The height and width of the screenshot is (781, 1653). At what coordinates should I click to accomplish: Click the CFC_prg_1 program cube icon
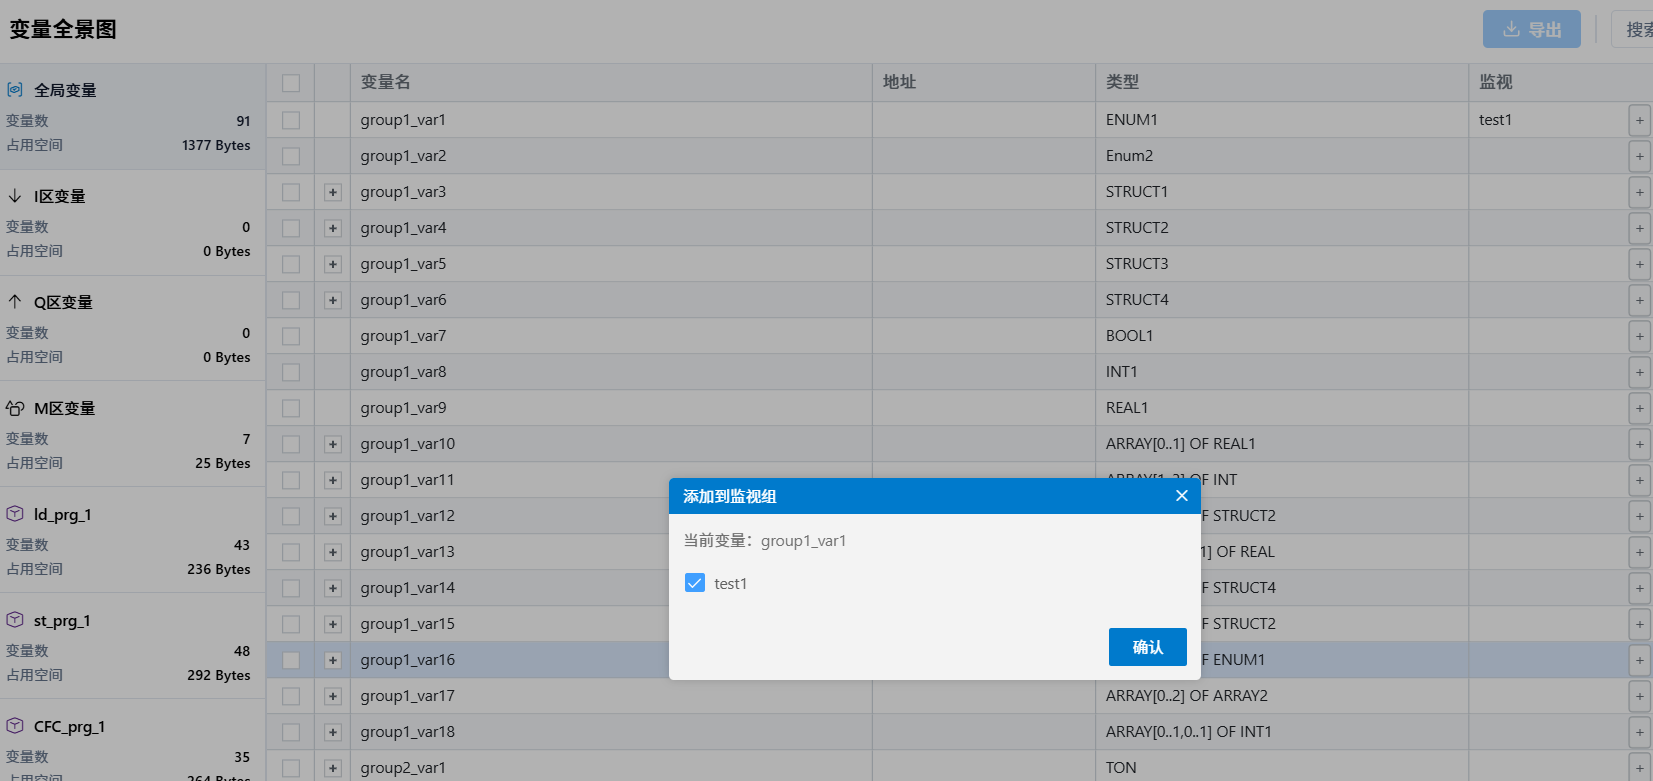15,726
